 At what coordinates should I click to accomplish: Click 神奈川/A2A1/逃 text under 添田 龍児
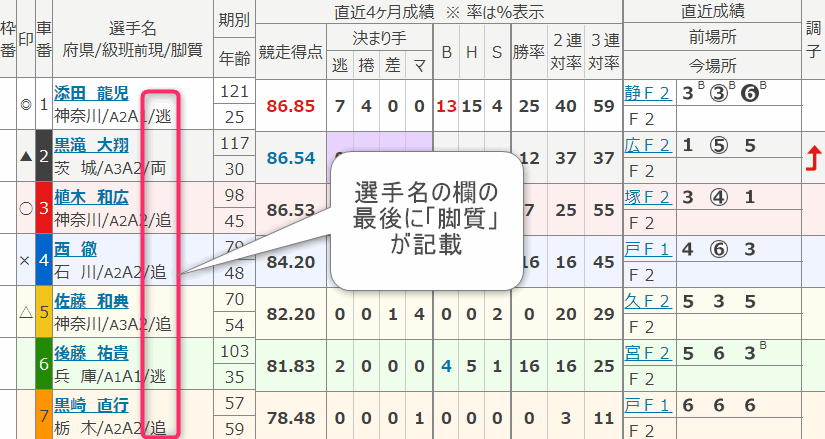tap(113, 116)
